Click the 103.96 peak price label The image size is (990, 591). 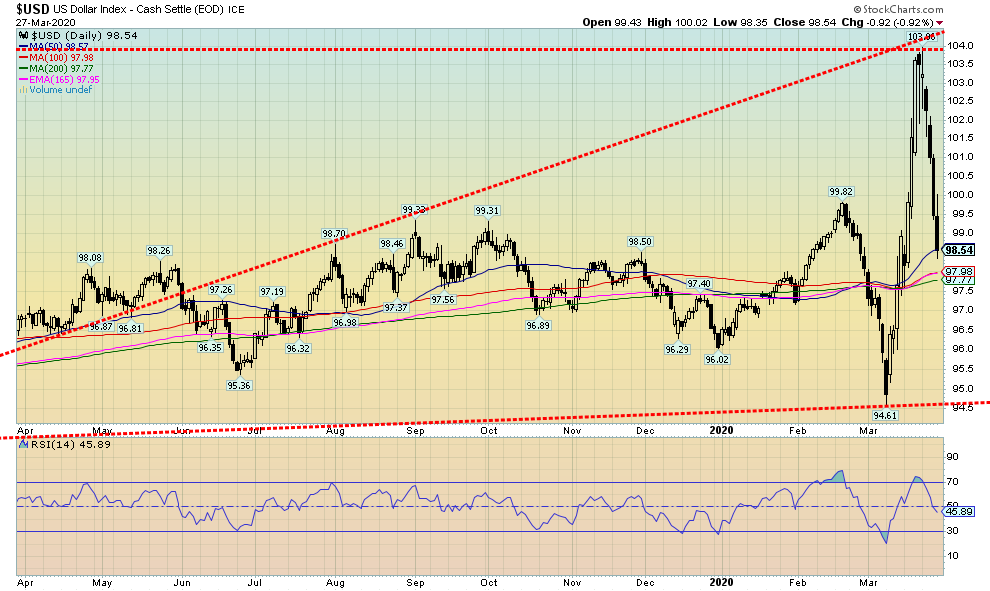pos(920,37)
